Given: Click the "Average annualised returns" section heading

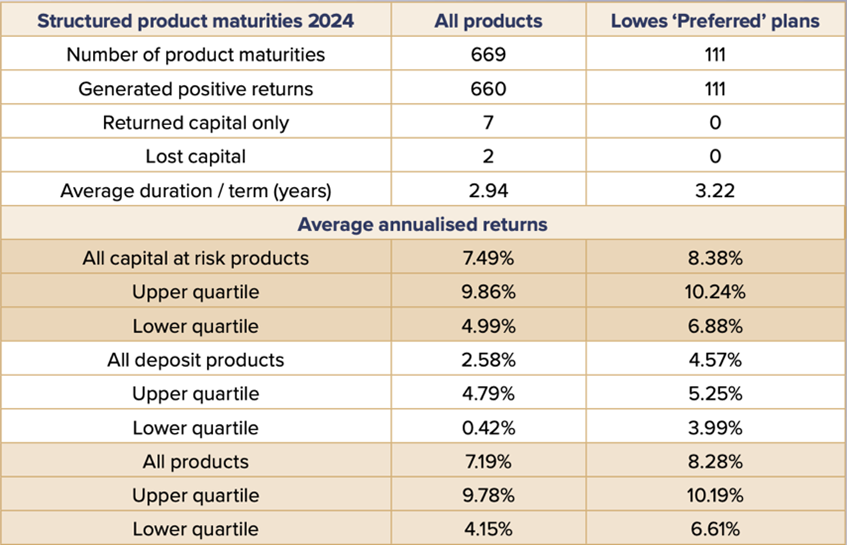Looking at the screenshot, I should tap(423, 225).
